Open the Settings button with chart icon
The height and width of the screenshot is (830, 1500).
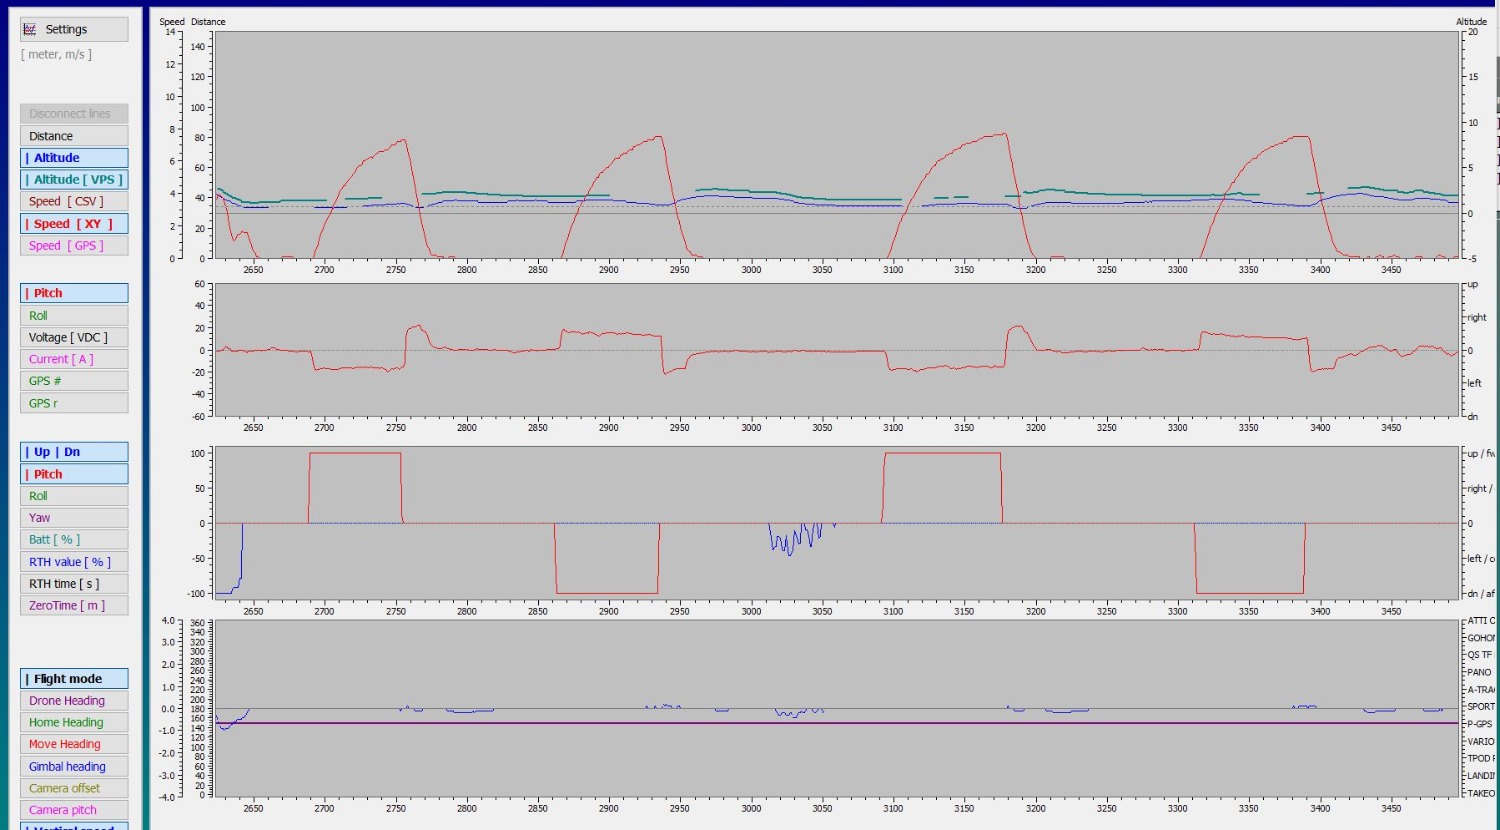point(74,30)
